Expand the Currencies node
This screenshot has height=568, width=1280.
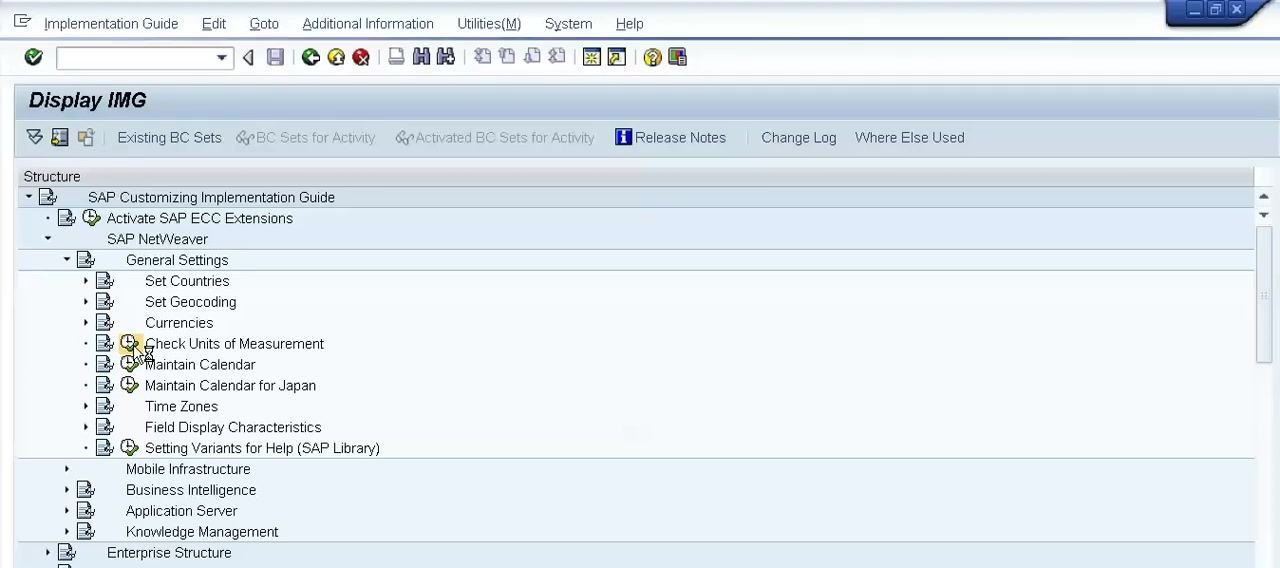tap(86, 323)
